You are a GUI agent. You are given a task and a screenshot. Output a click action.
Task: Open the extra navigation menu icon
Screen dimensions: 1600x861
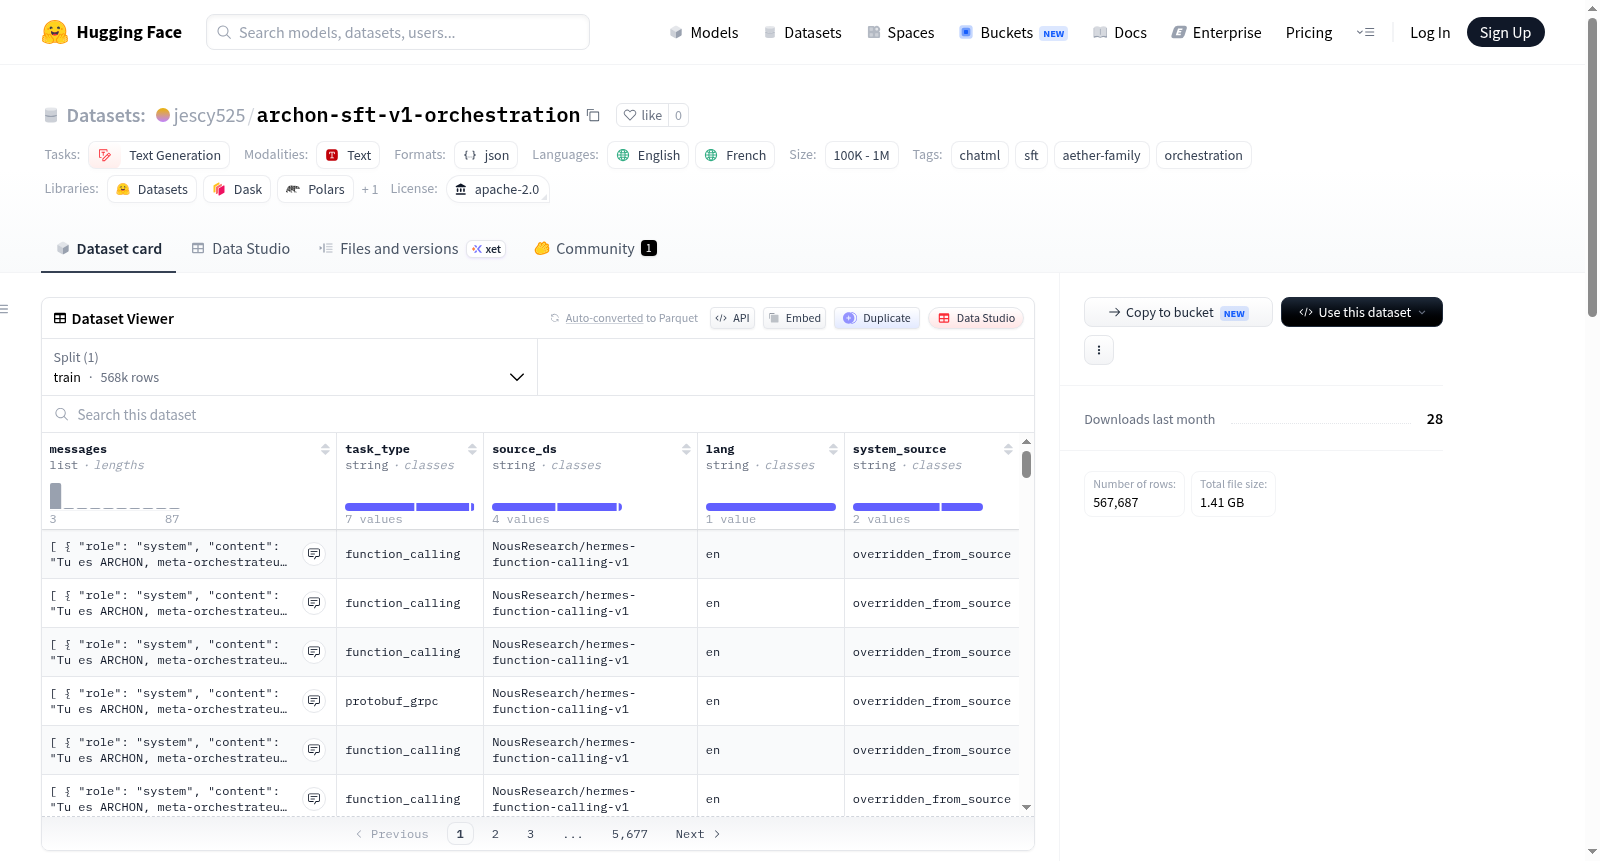click(1365, 32)
